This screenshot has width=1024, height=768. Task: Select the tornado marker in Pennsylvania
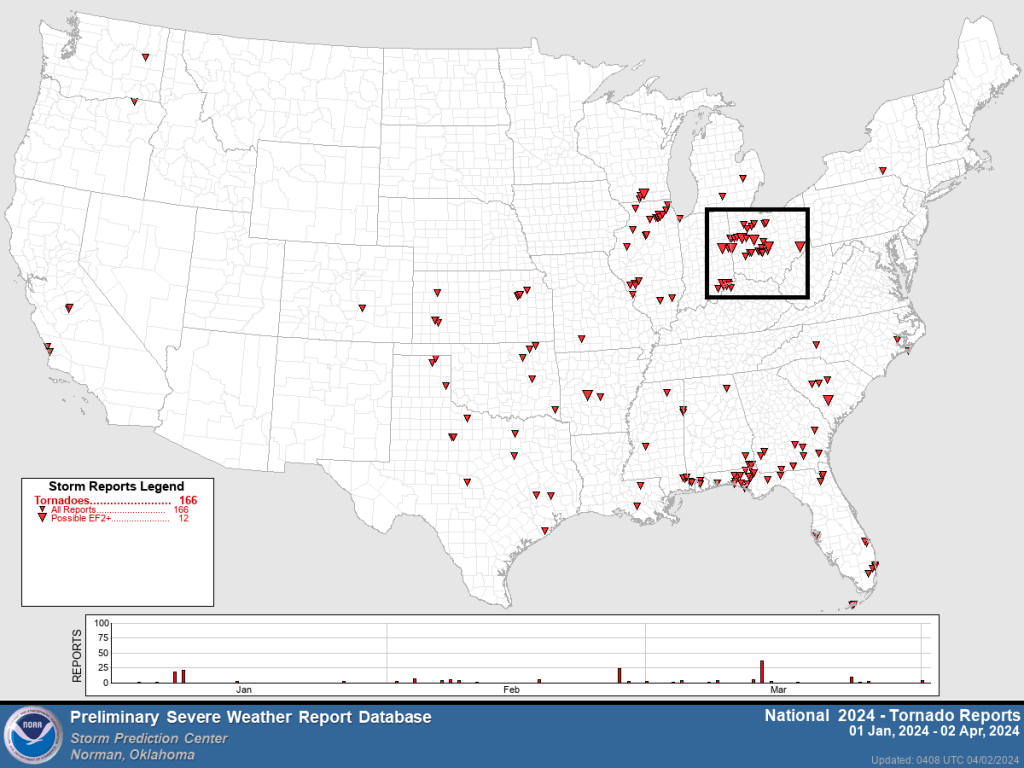[882, 170]
